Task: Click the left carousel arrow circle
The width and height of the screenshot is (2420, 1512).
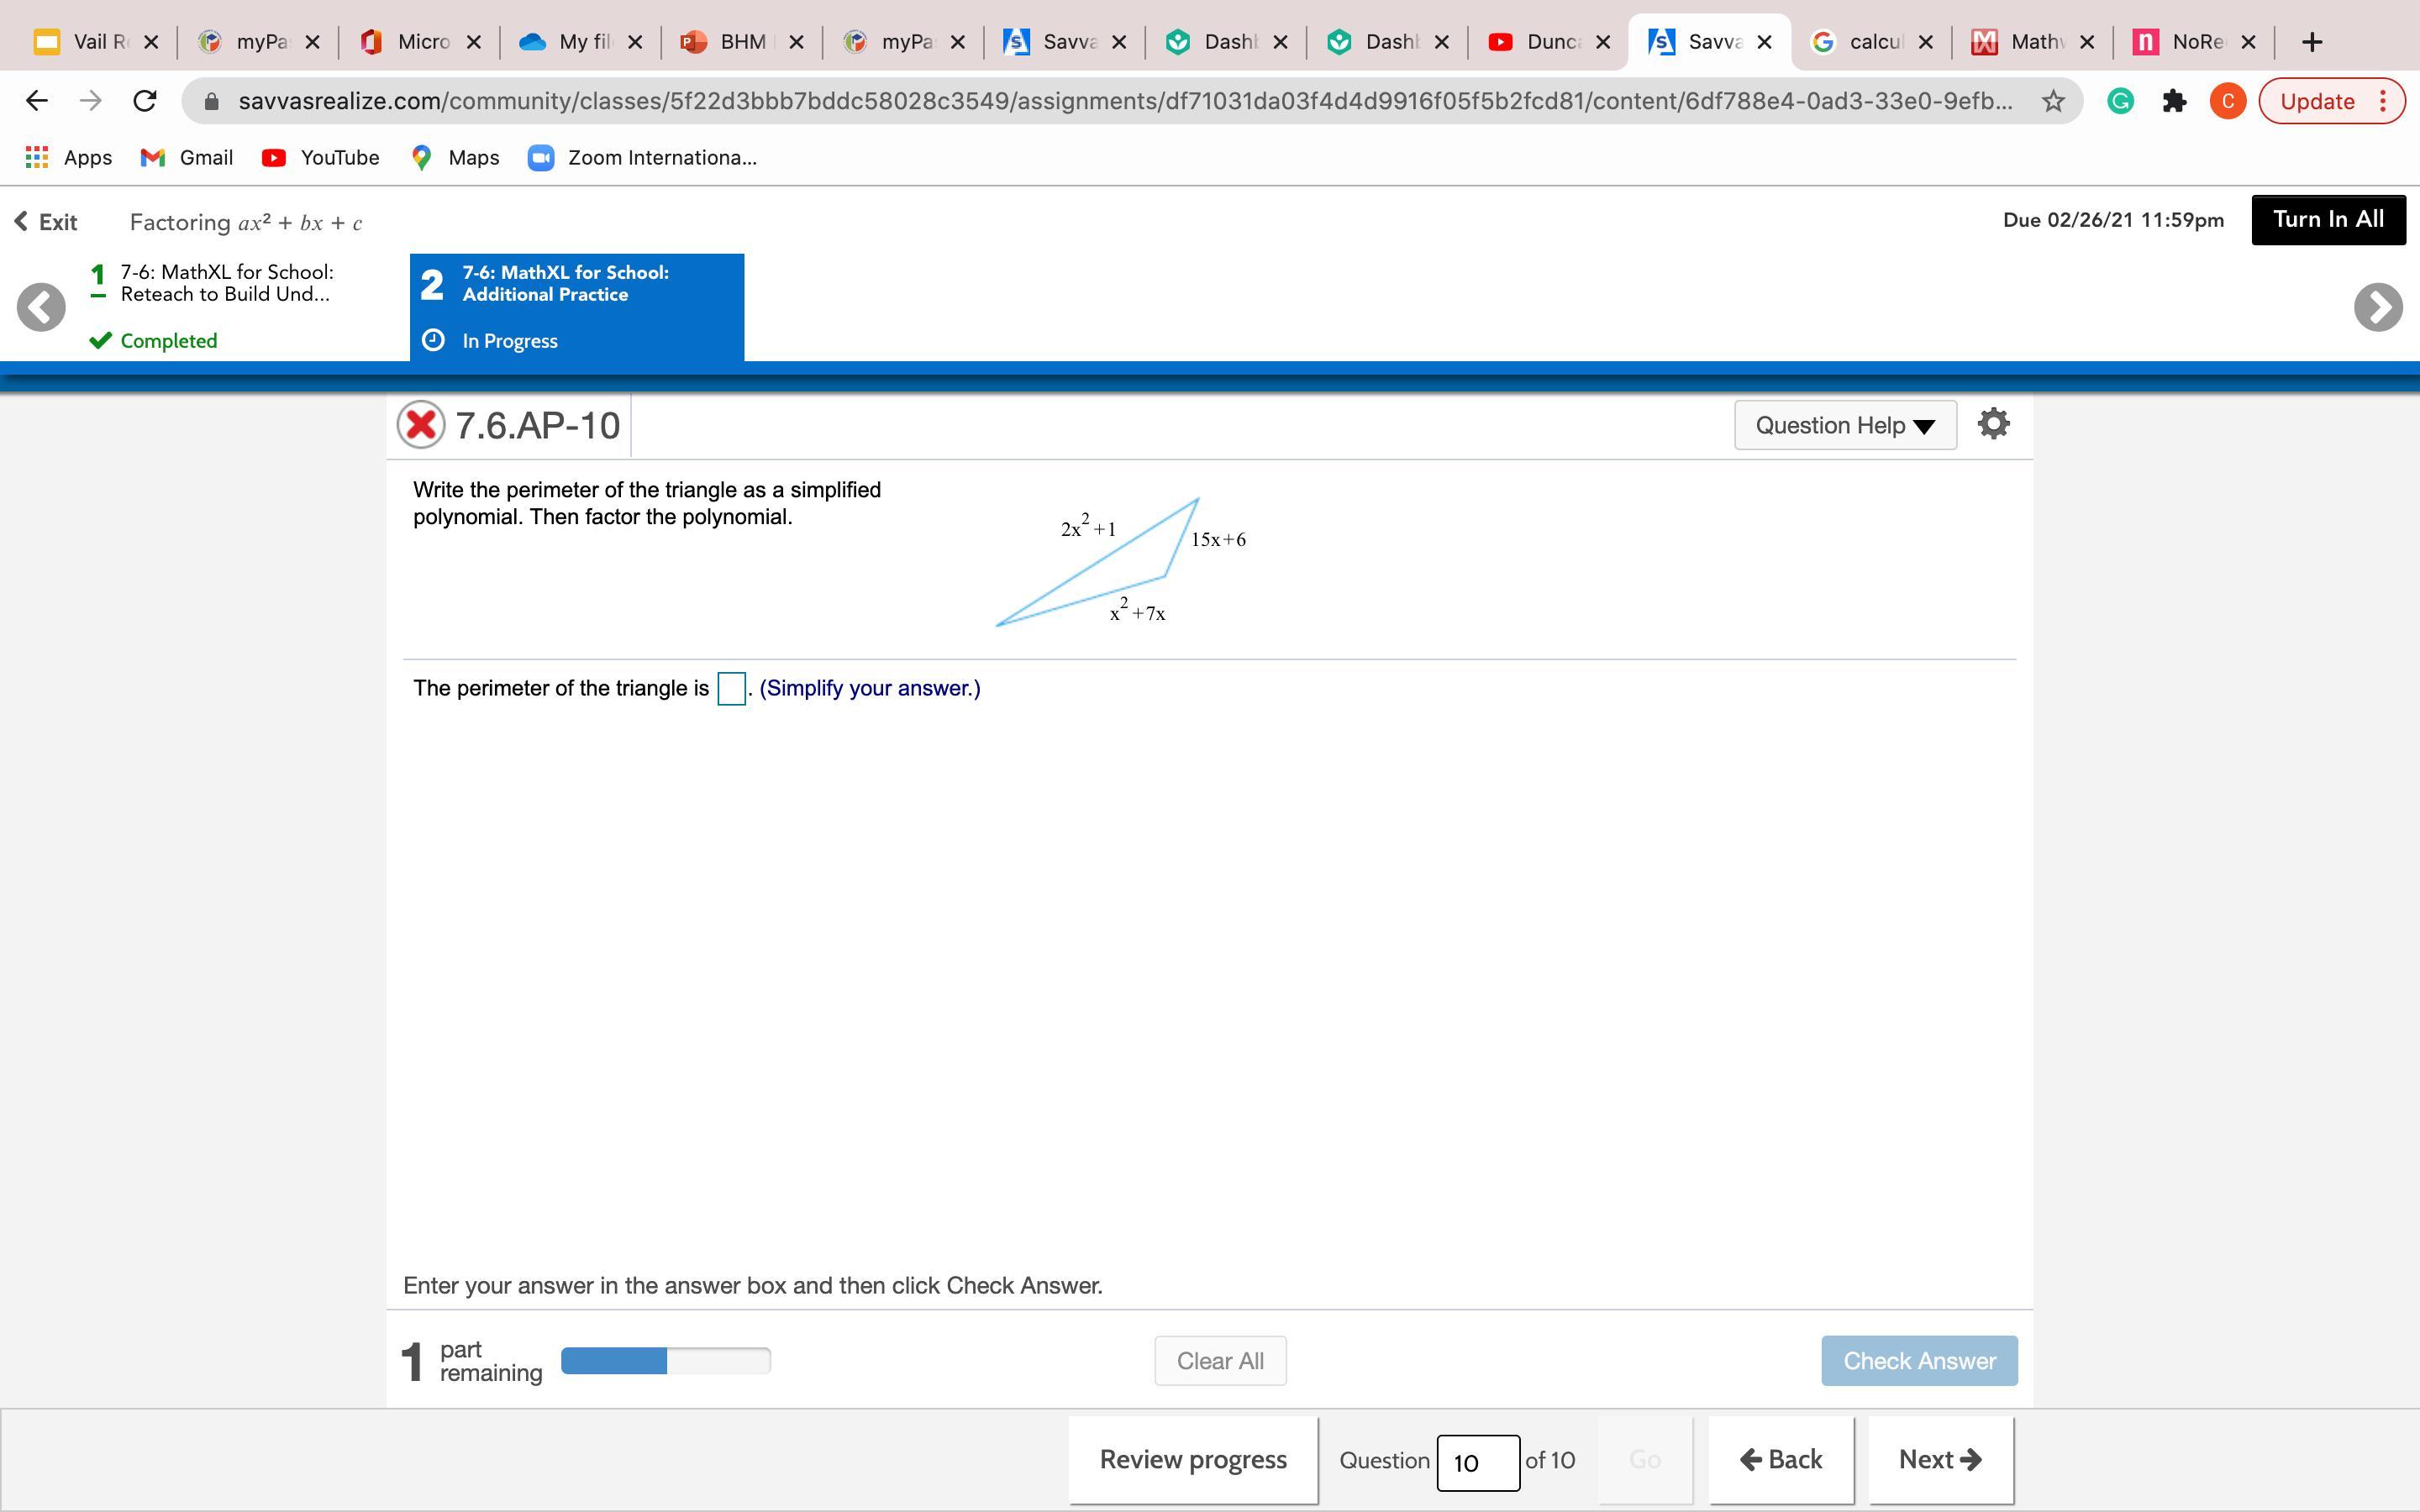Action: [x=41, y=307]
